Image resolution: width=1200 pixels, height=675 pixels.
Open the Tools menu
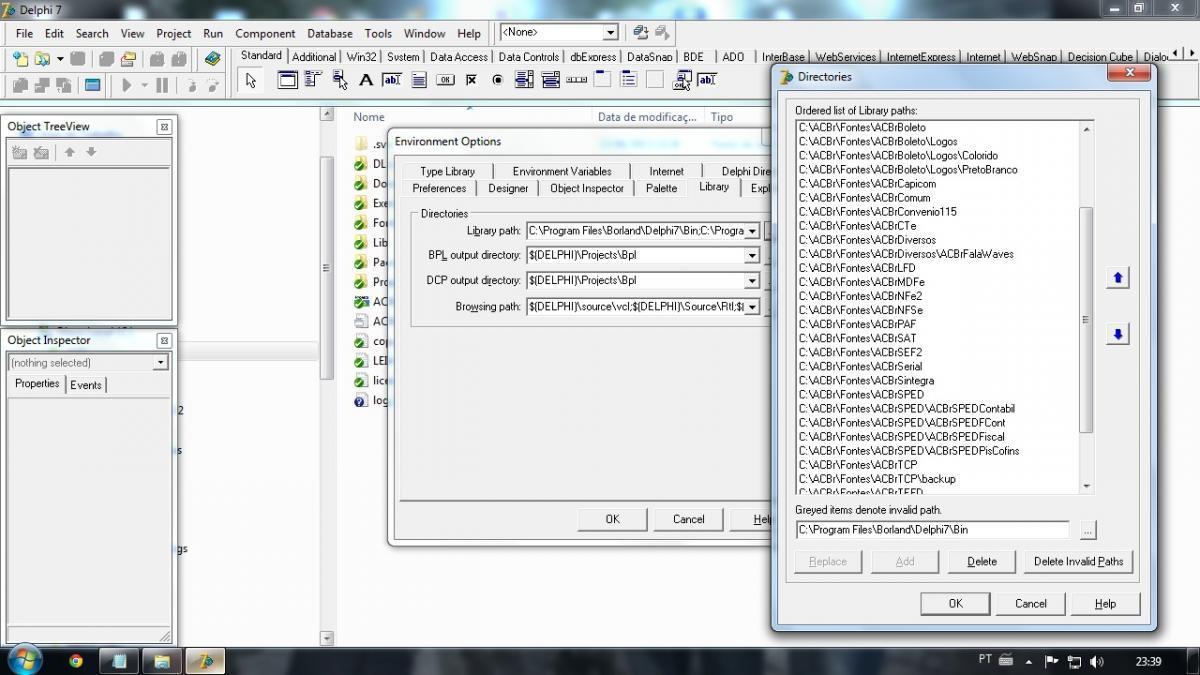tap(378, 33)
